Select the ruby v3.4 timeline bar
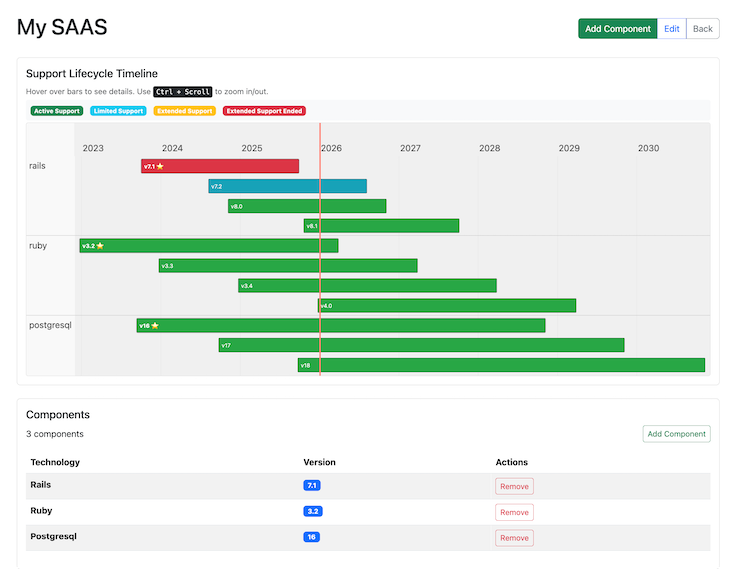The width and height of the screenshot is (742, 569). [368, 285]
